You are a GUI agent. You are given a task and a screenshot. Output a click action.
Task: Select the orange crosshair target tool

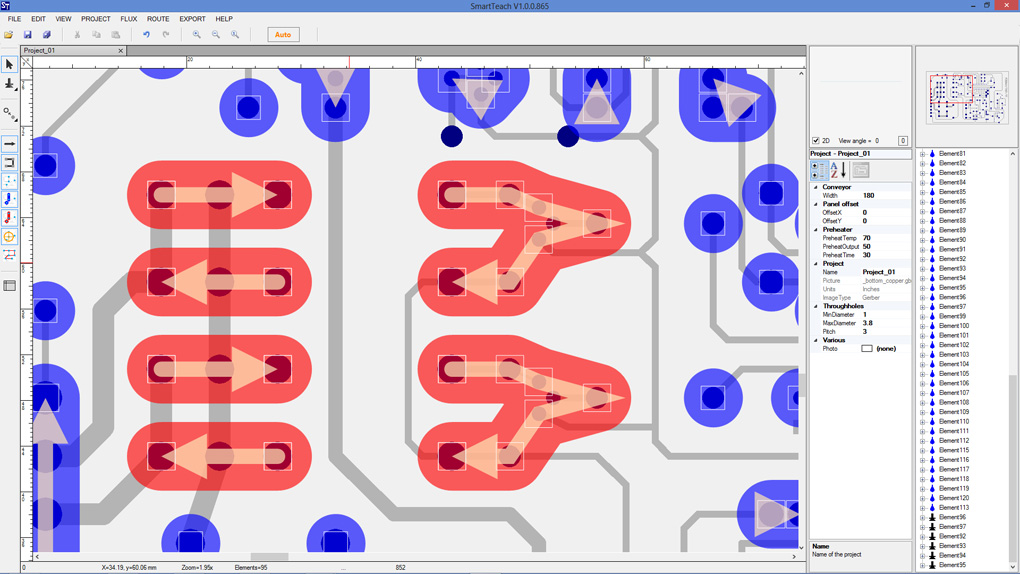[x=9, y=237]
